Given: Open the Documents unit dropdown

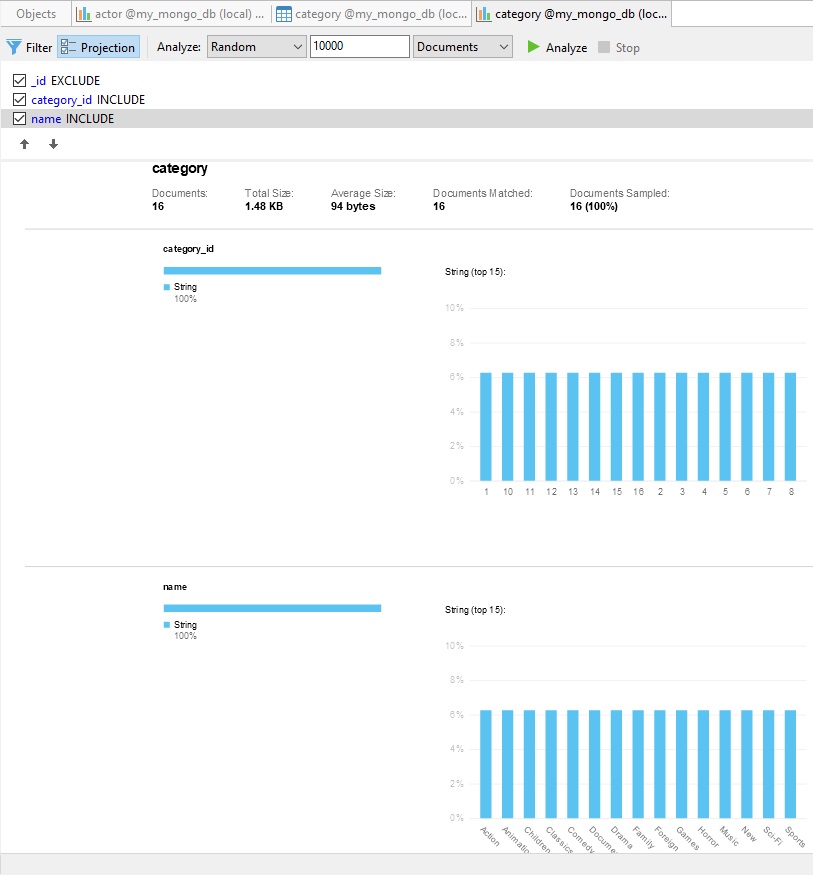Looking at the screenshot, I should point(463,47).
